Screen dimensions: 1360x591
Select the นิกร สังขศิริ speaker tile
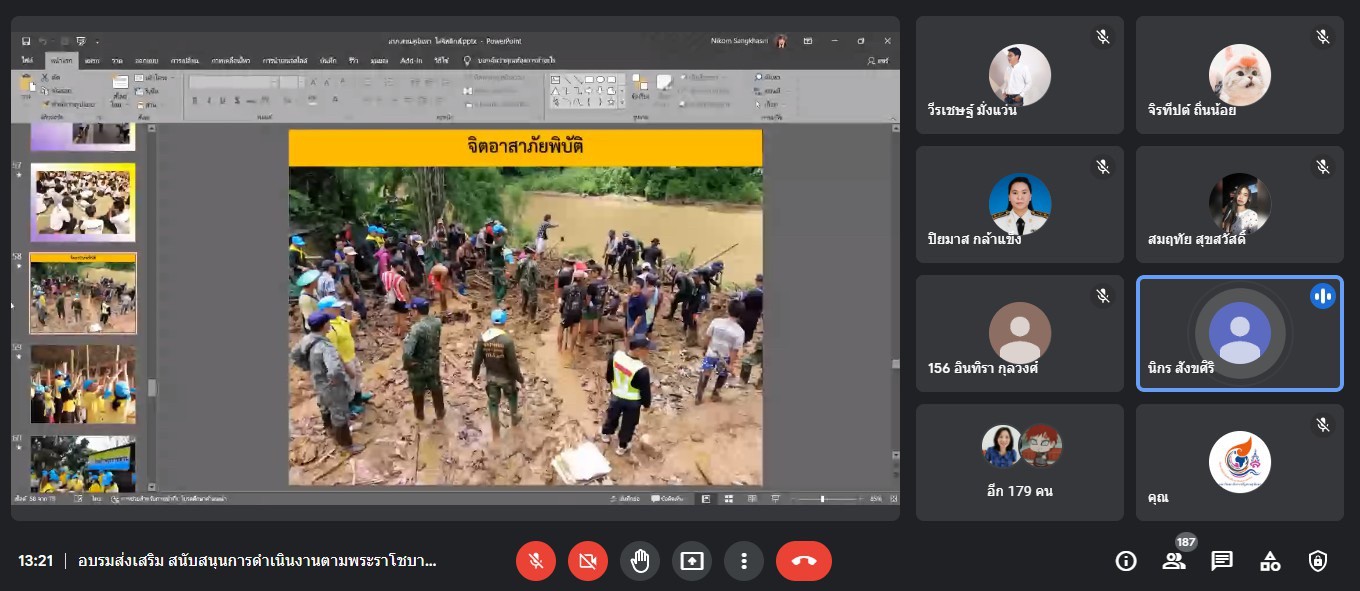point(1239,333)
